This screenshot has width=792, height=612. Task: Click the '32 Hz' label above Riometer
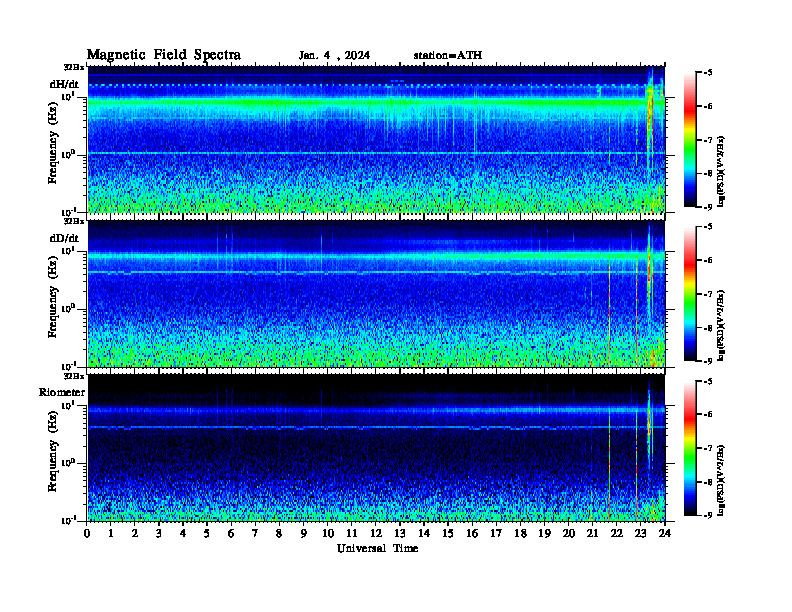point(75,376)
